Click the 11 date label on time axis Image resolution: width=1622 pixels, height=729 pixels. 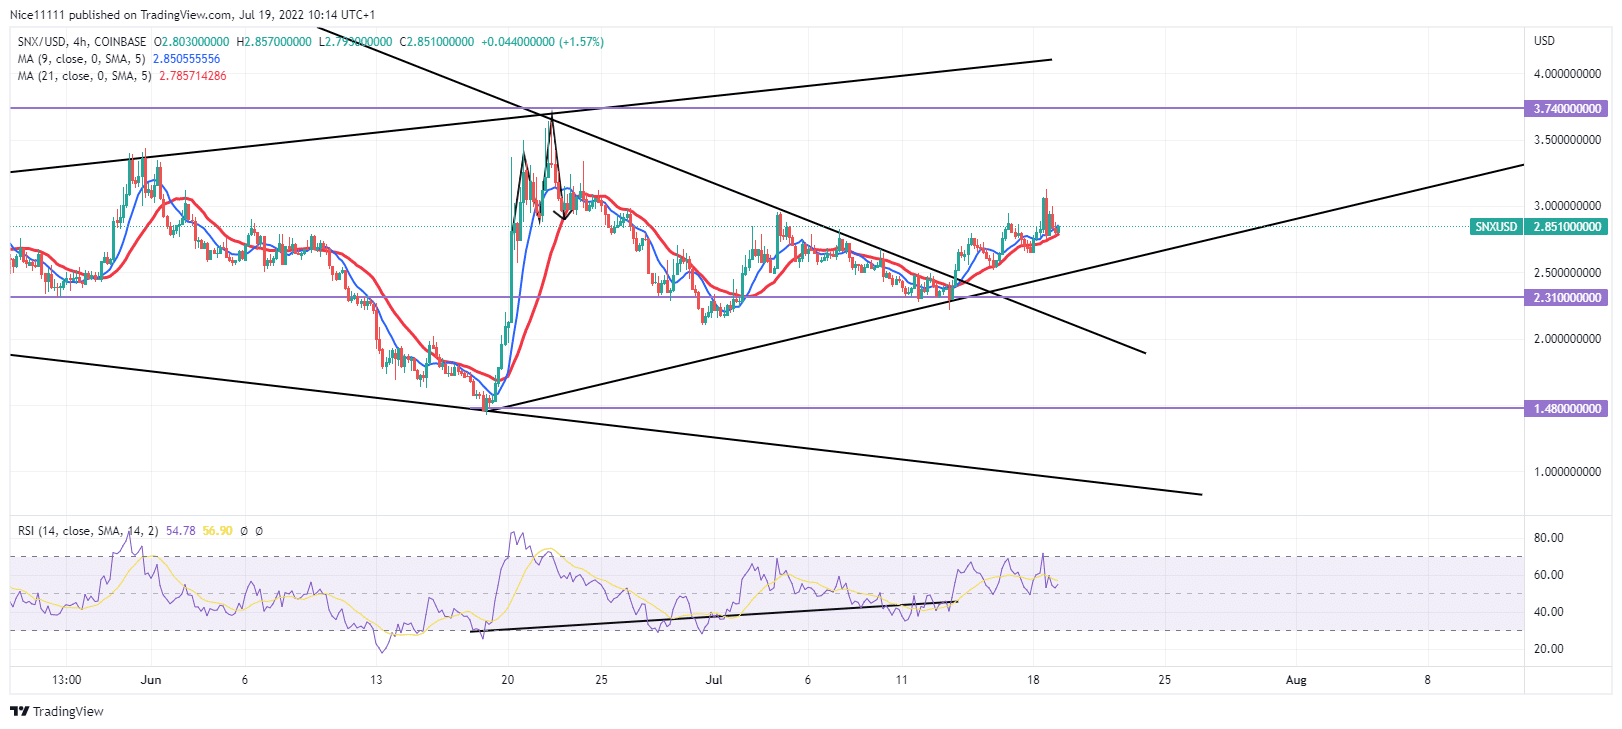click(x=902, y=680)
